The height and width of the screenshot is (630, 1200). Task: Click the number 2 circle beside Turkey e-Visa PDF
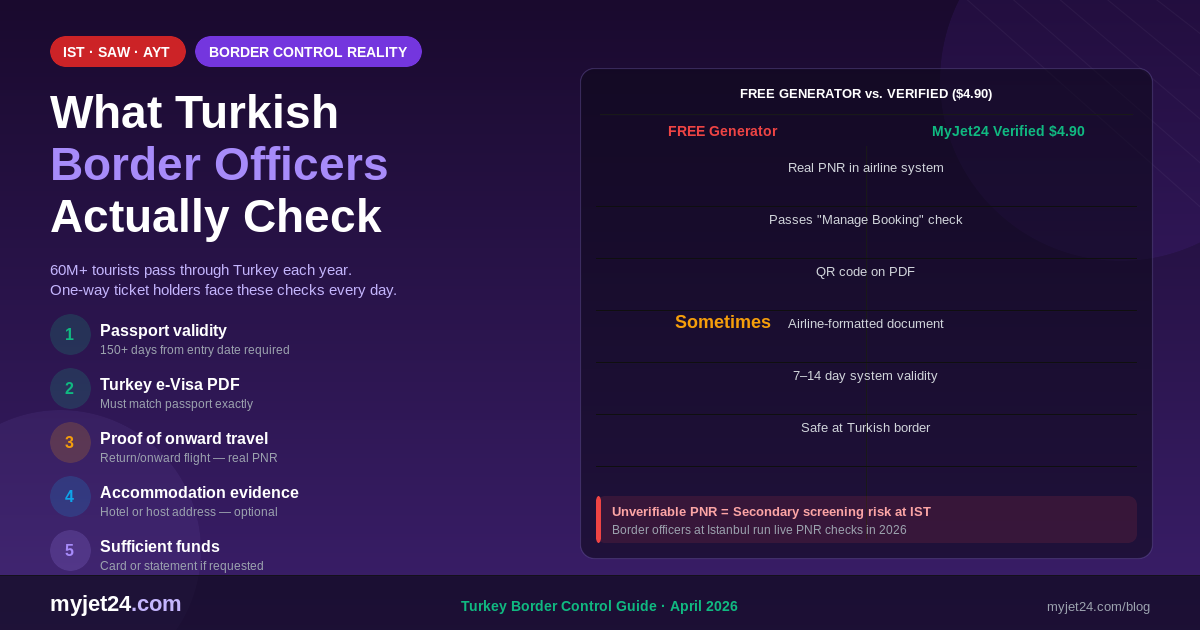coord(70,389)
